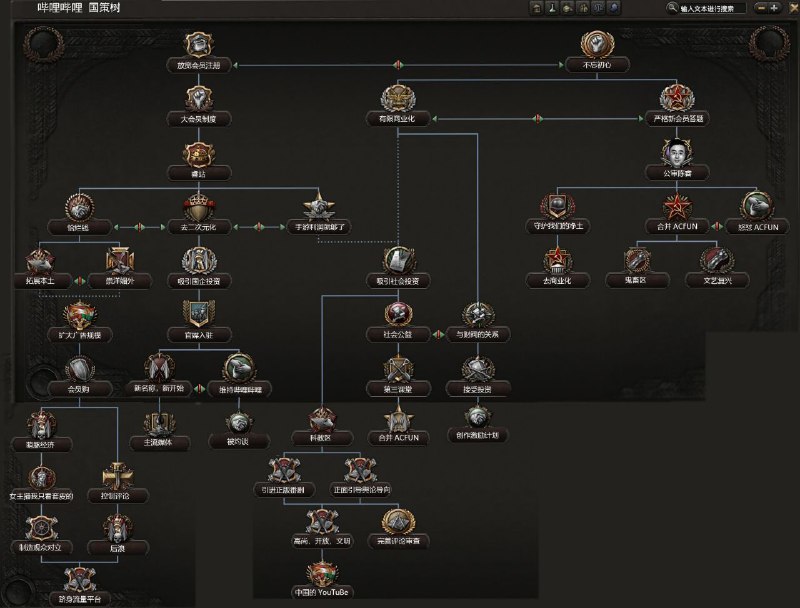
Task: Click the magnifier search icon
Action: (x=672, y=8)
